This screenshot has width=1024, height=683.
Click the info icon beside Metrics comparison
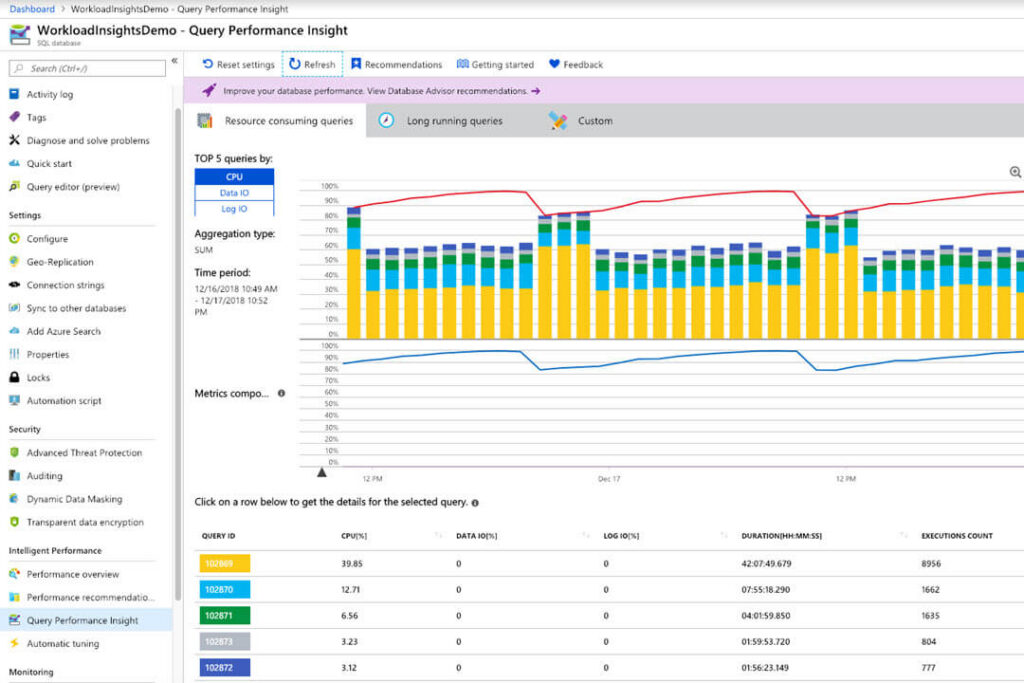281,393
